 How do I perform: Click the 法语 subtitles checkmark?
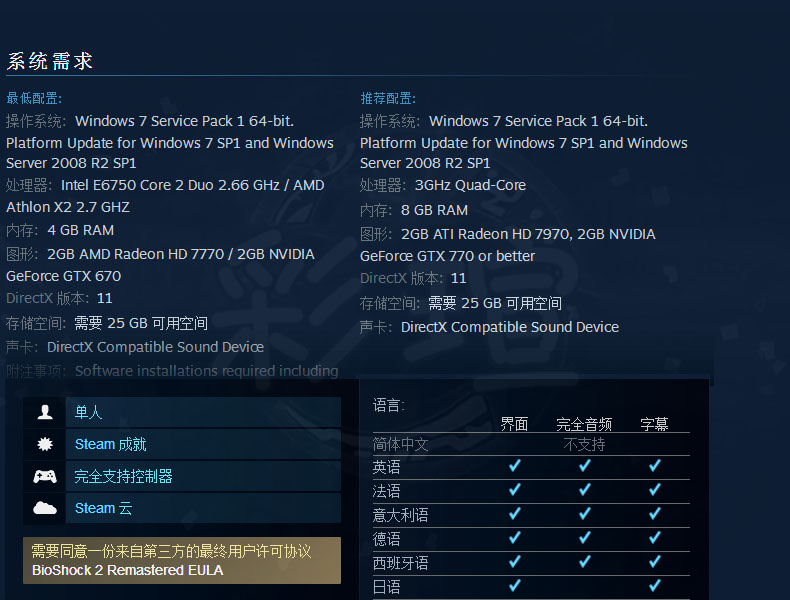[x=654, y=489]
